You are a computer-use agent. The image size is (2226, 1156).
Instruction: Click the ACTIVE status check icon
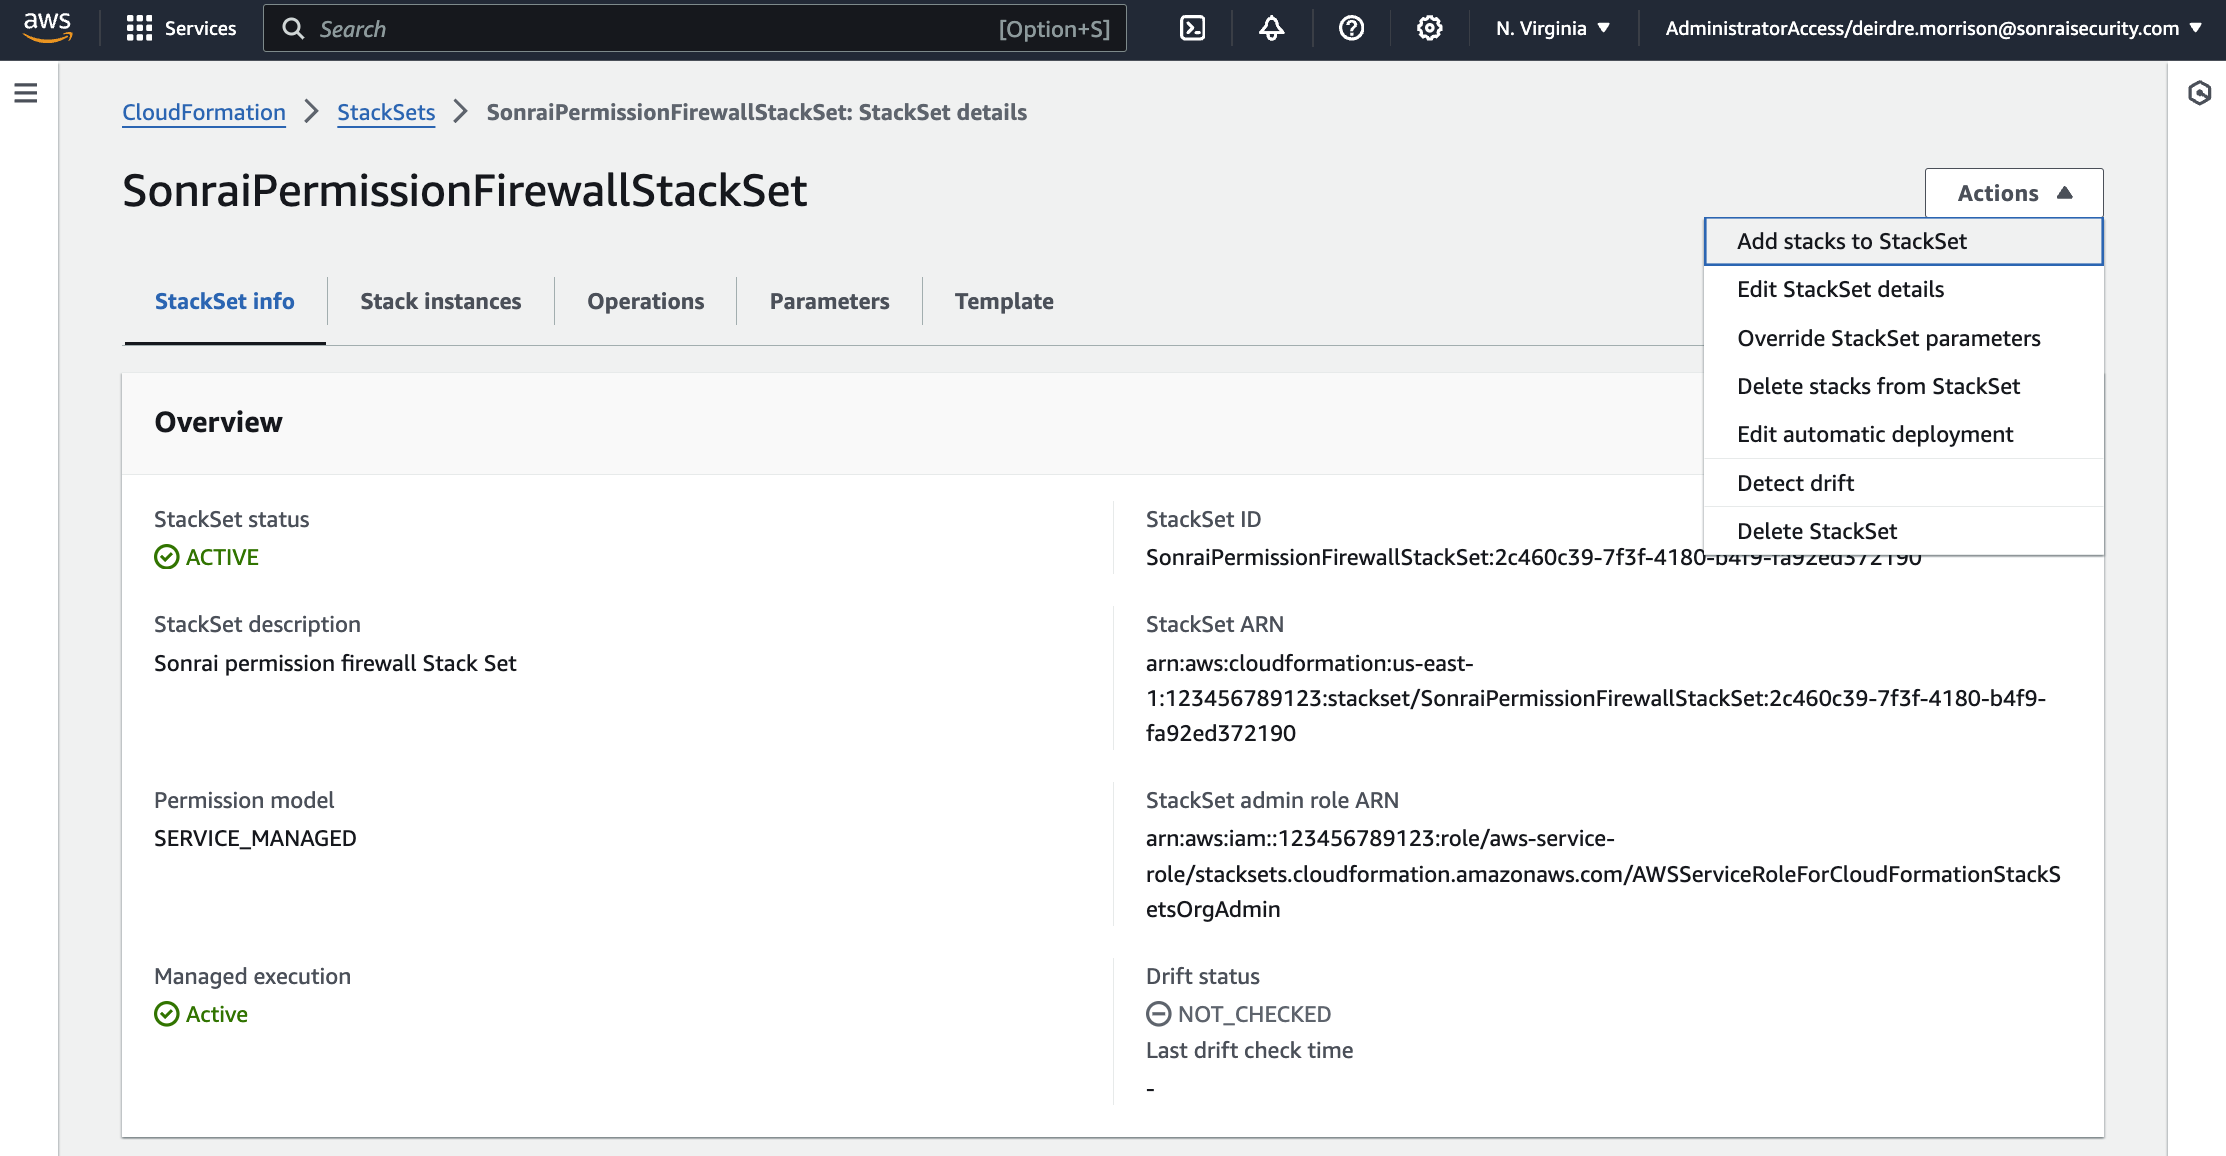pos(166,557)
